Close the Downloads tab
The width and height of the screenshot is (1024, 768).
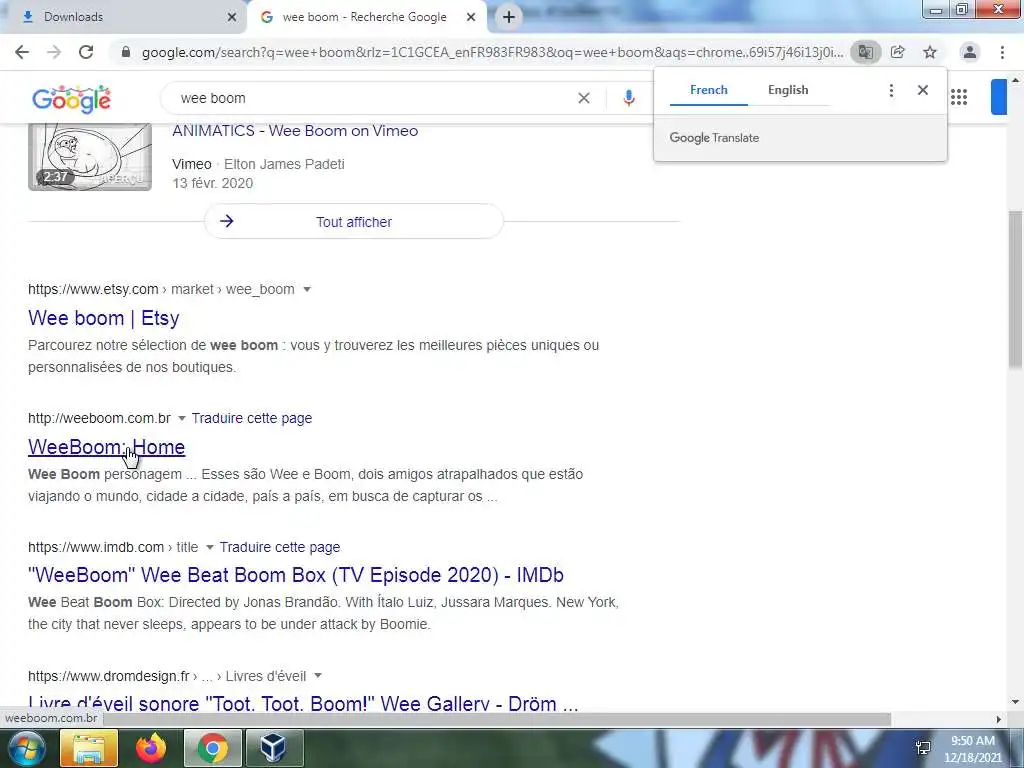[x=232, y=17]
